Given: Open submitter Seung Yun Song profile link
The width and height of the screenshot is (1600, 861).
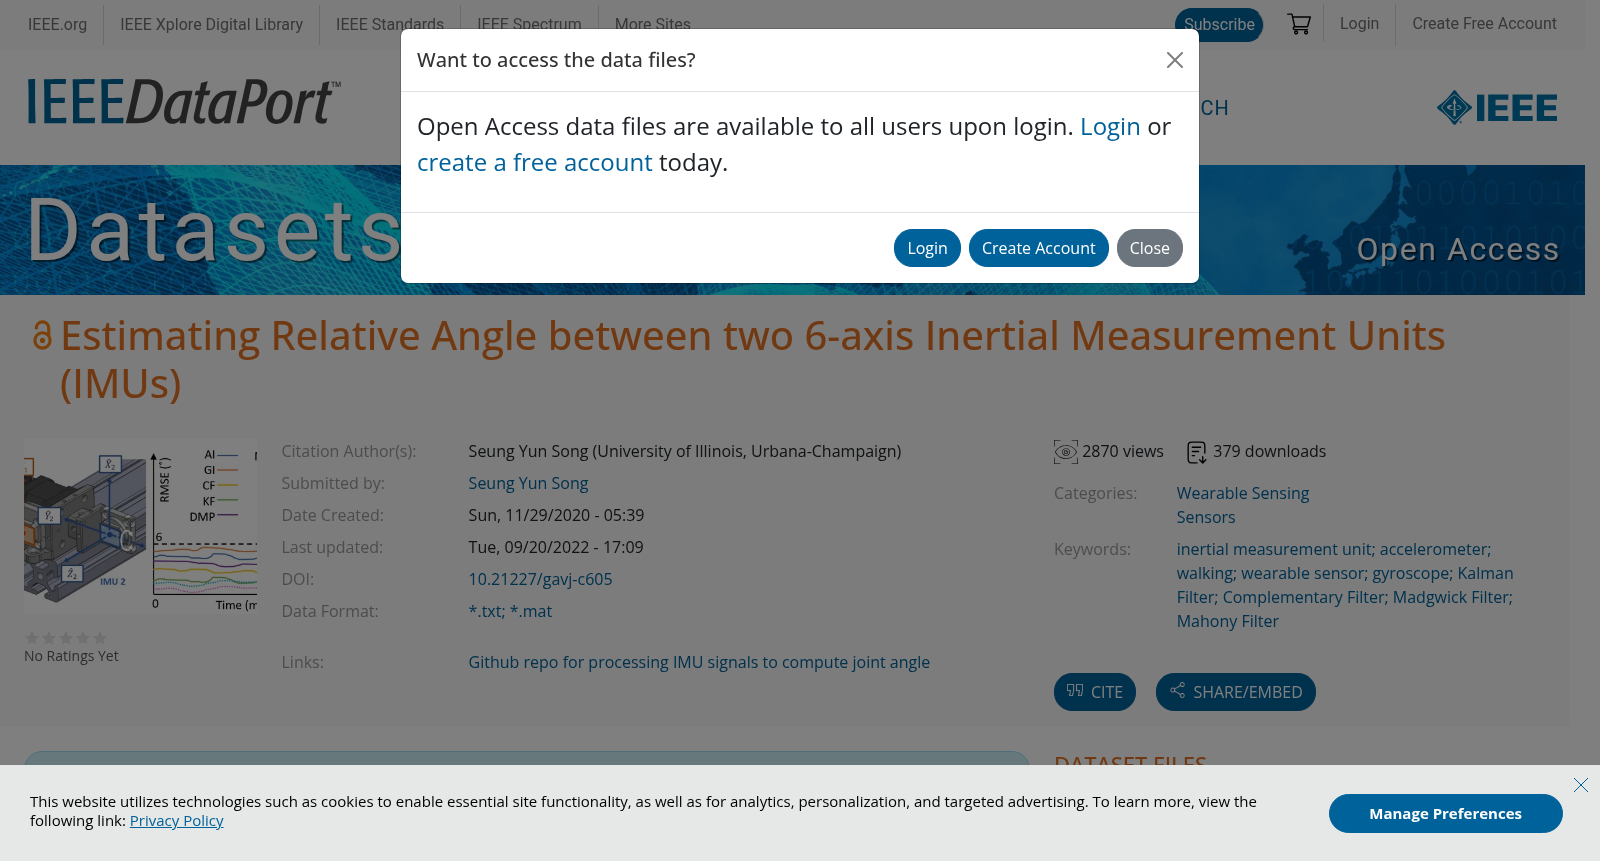Looking at the screenshot, I should [528, 483].
